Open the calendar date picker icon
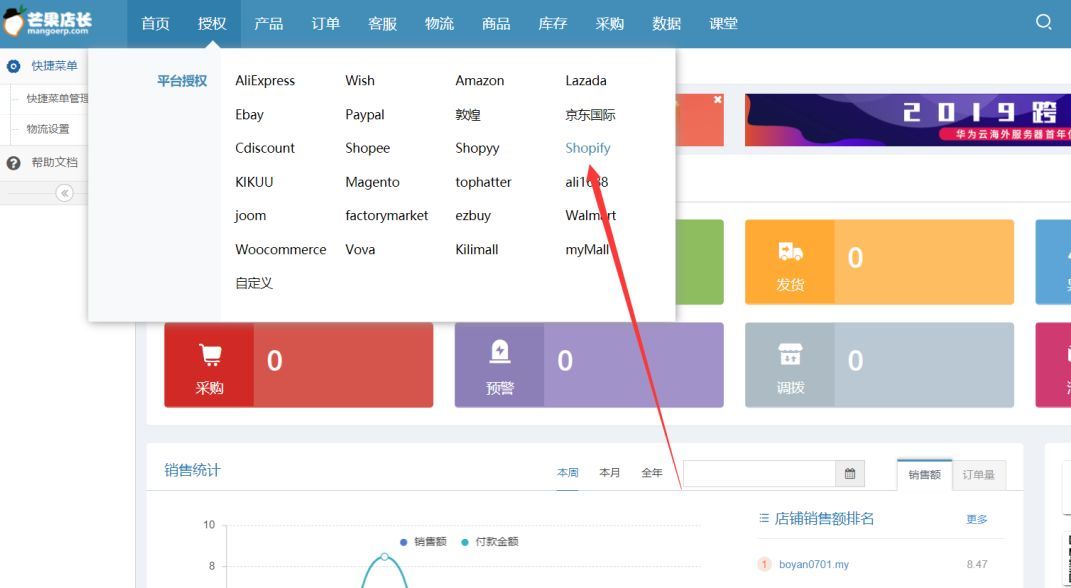 [850, 473]
